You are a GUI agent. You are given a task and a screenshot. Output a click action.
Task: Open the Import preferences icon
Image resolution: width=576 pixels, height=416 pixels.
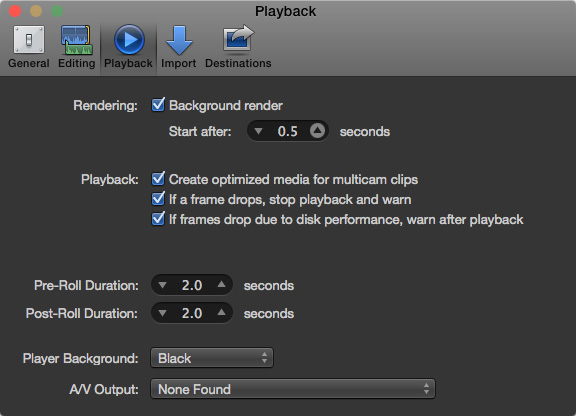coord(179,40)
